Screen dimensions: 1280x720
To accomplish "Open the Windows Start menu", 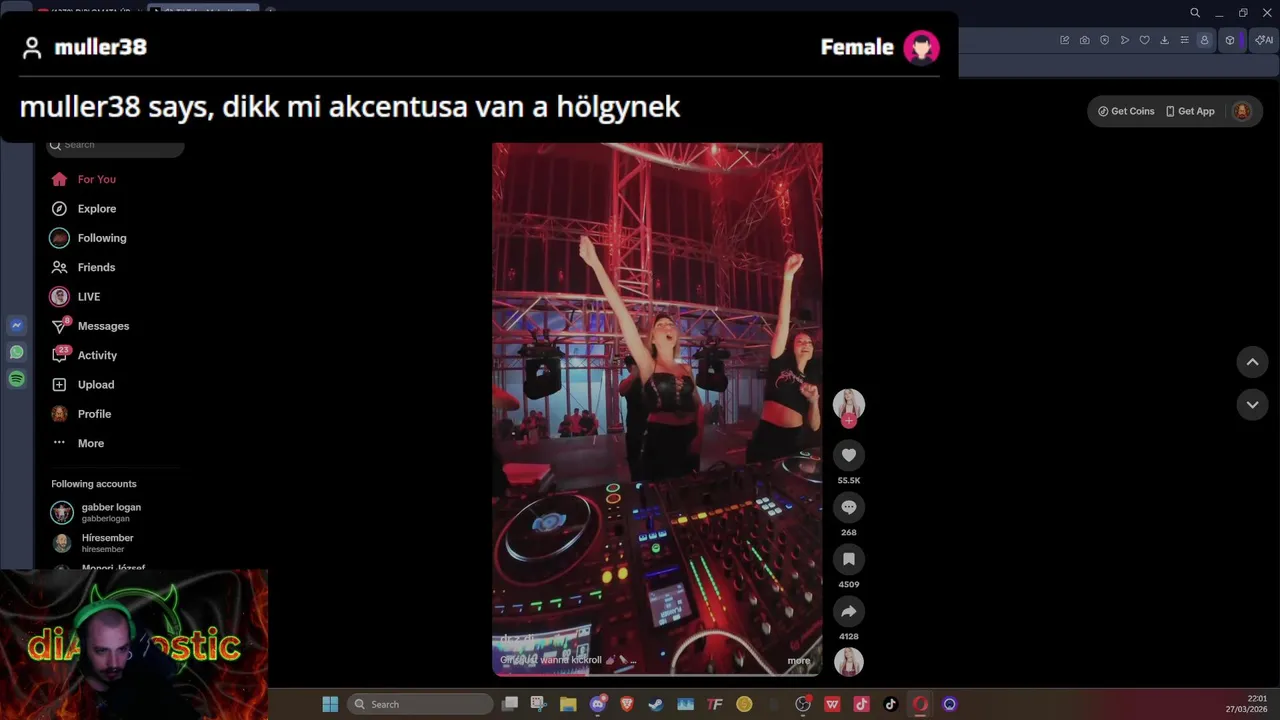I will pyautogui.click(x=330, y=704).
